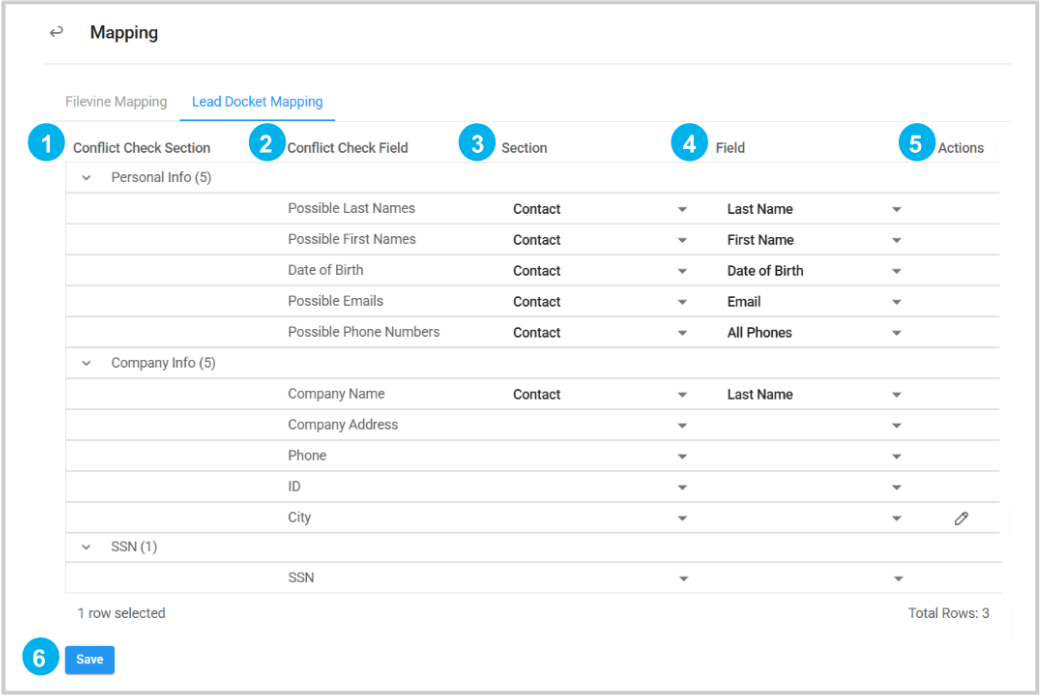Click the Field column header

click(730, 148)
